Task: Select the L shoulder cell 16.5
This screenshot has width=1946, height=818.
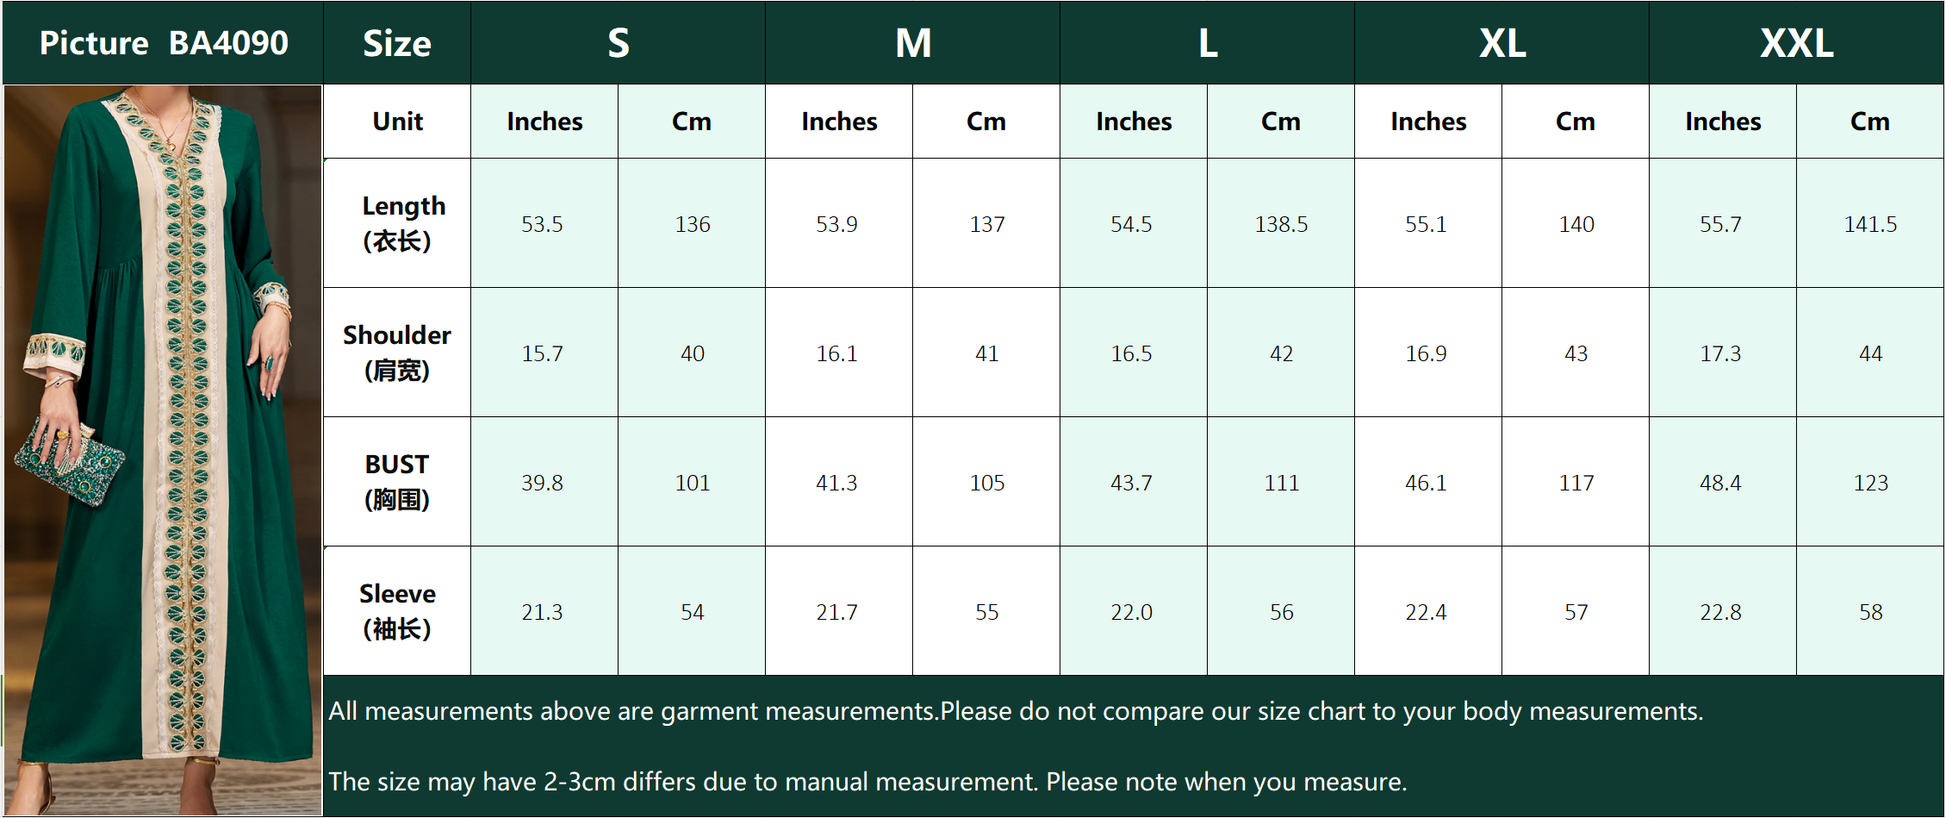Action: [1133, 352]
